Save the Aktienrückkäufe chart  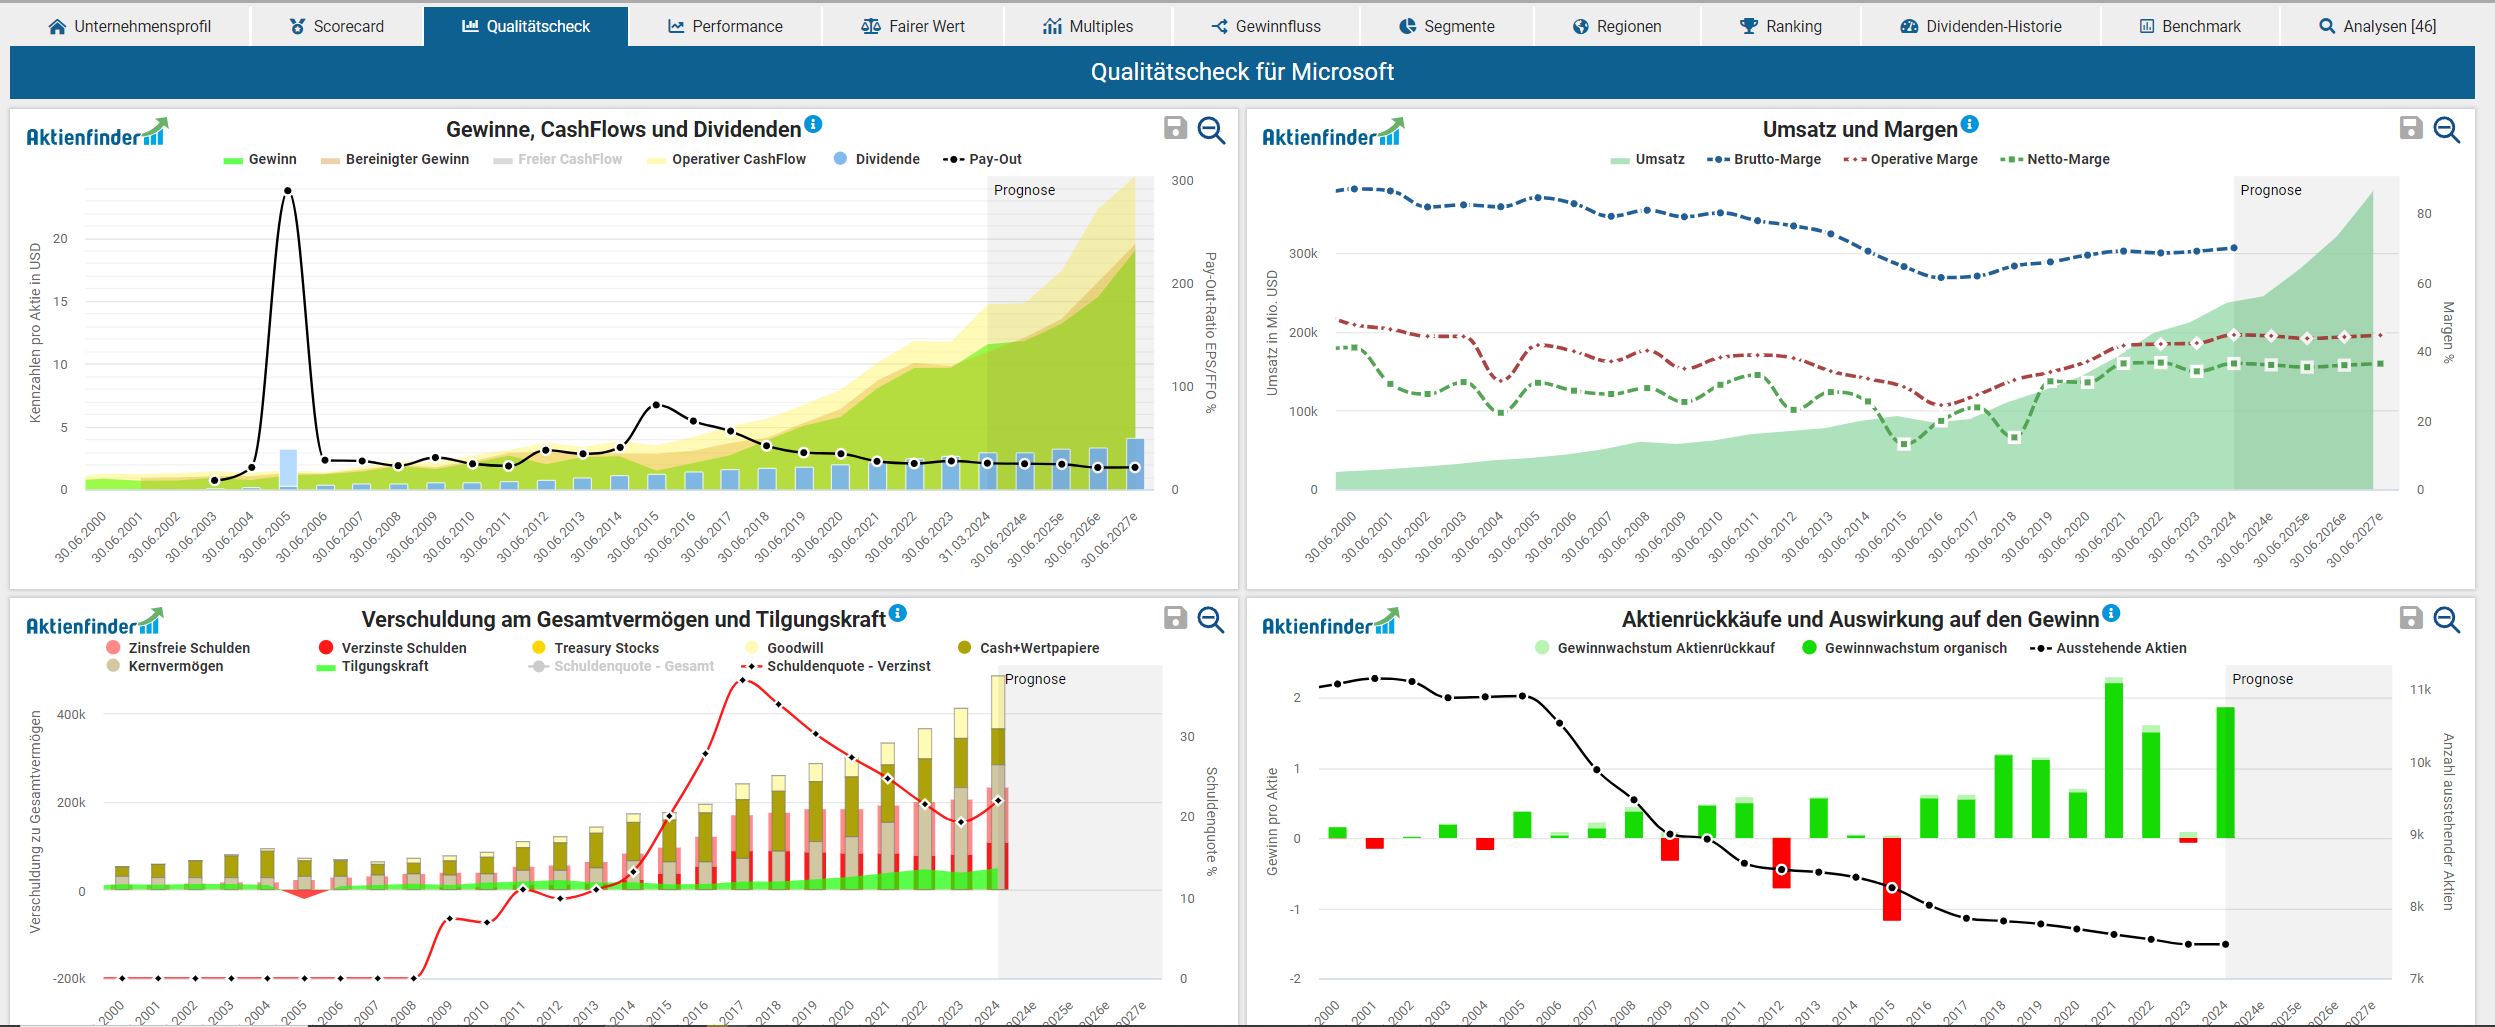click(2411, 618)
